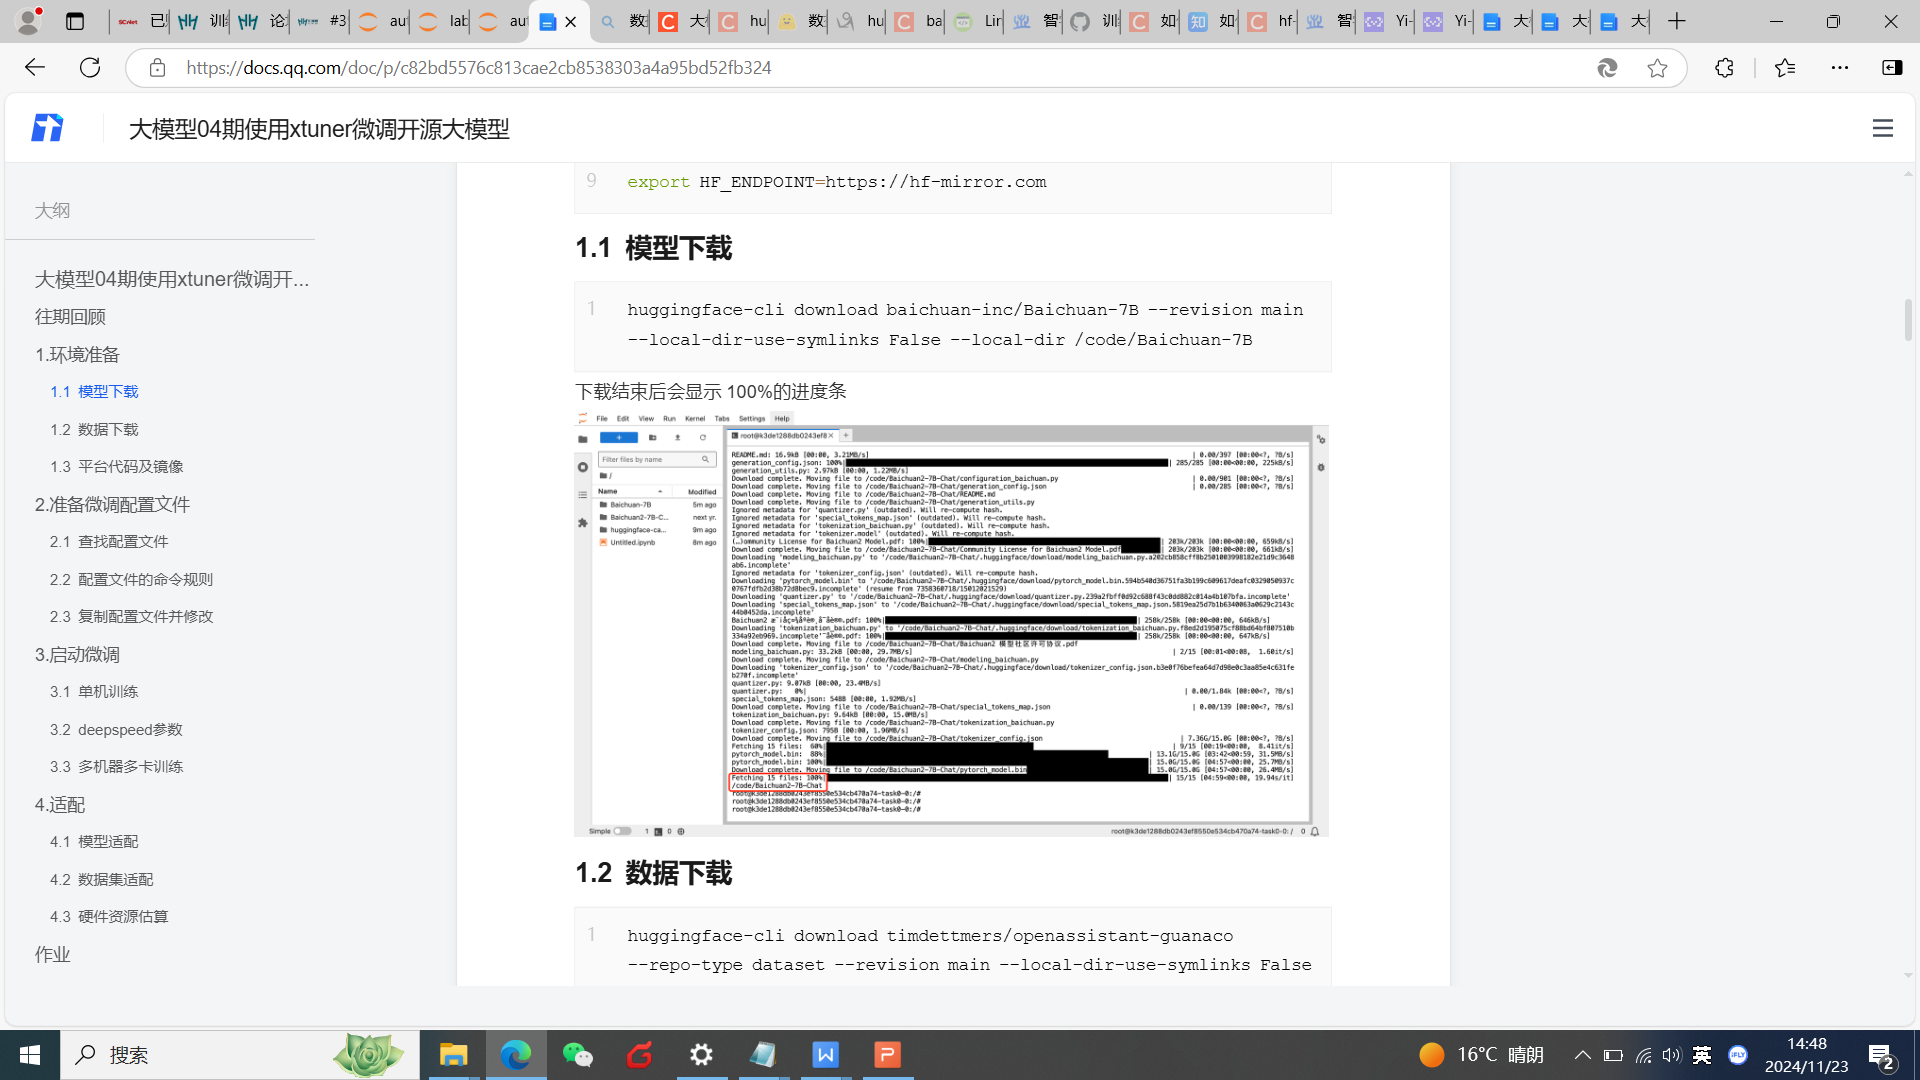Open Edge settings and more menu
The width and height of the screenshot is (1920, 1080).
click(1839, 67)
